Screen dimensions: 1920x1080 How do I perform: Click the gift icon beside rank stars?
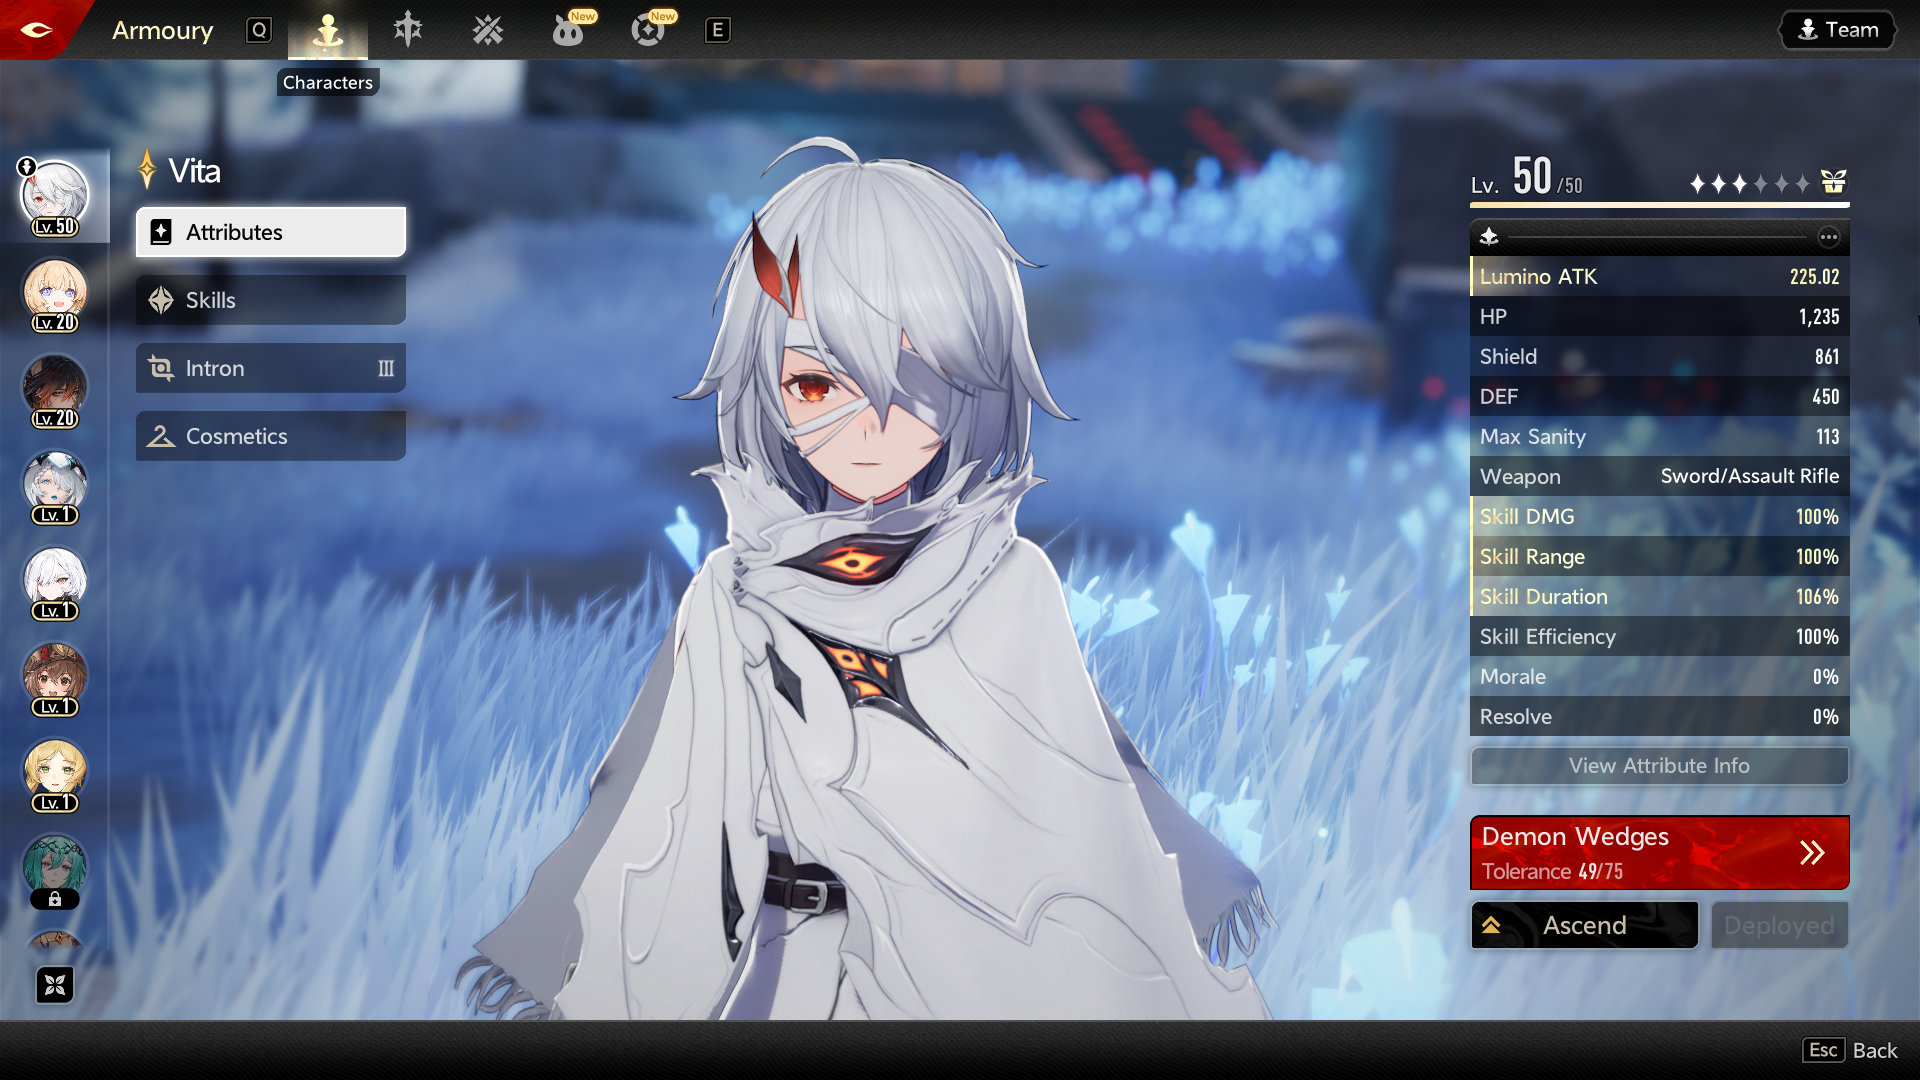click(1833, 182)
